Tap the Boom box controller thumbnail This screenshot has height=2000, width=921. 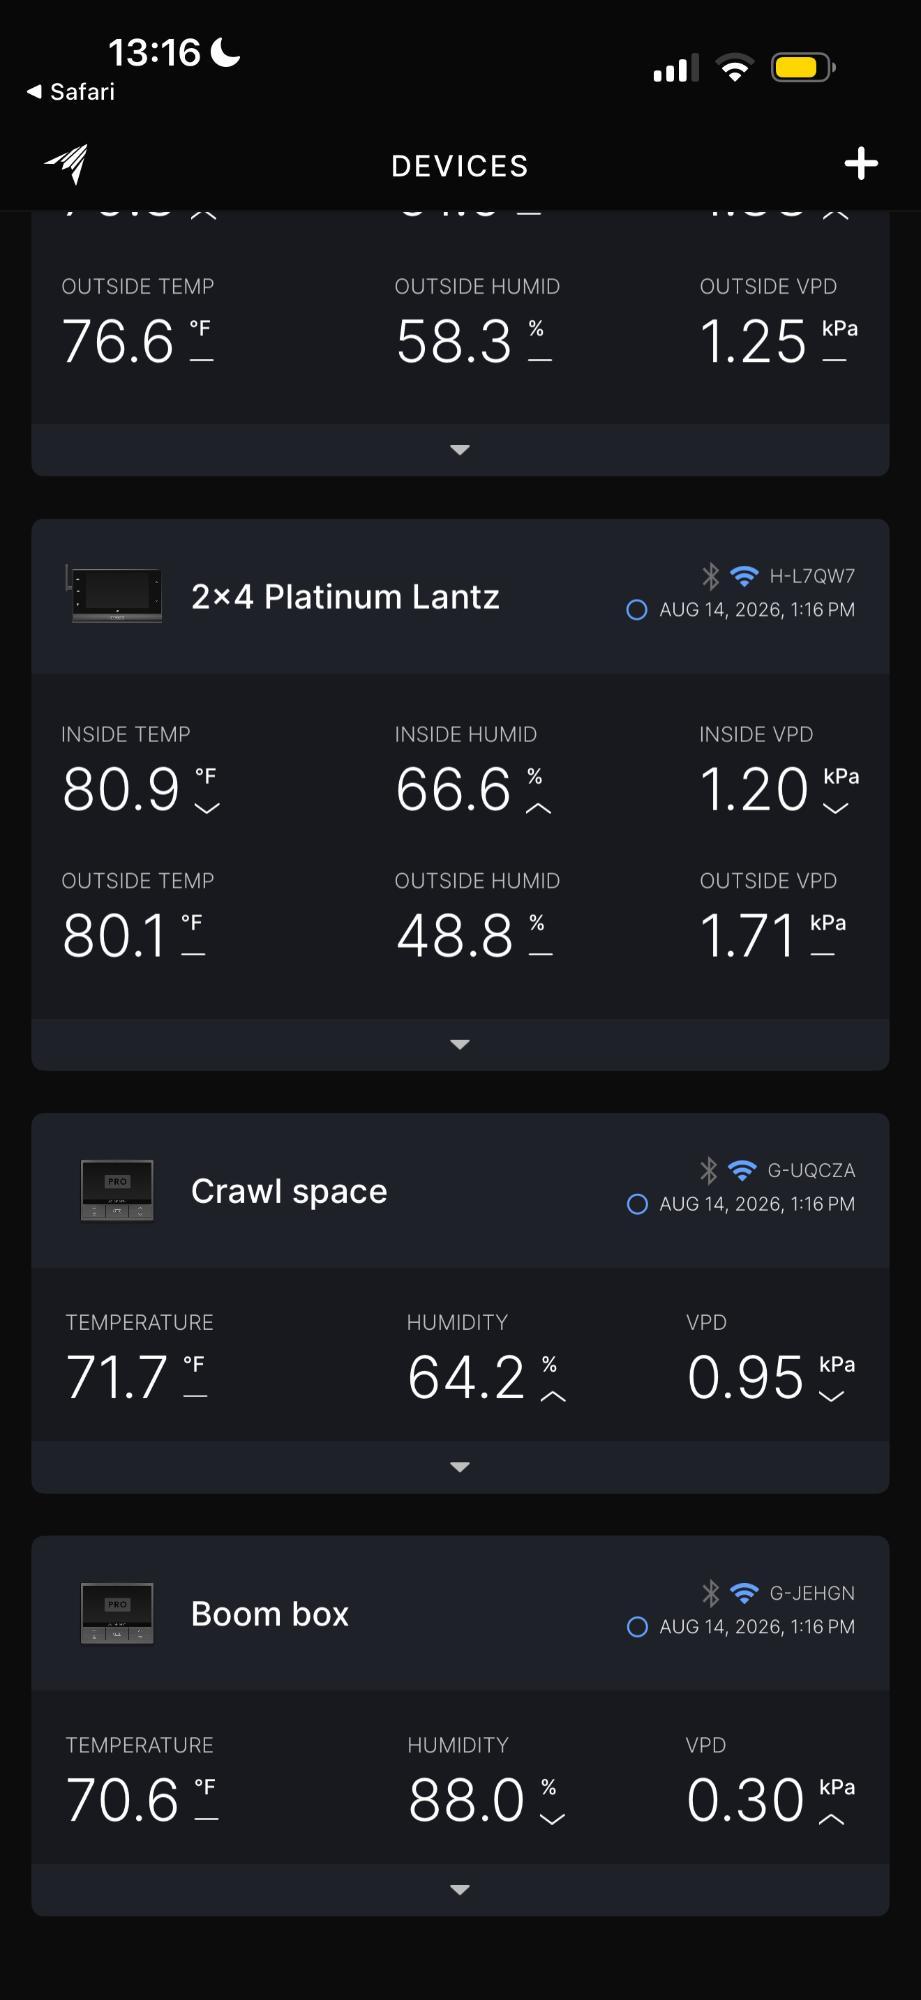[117, 1613]
